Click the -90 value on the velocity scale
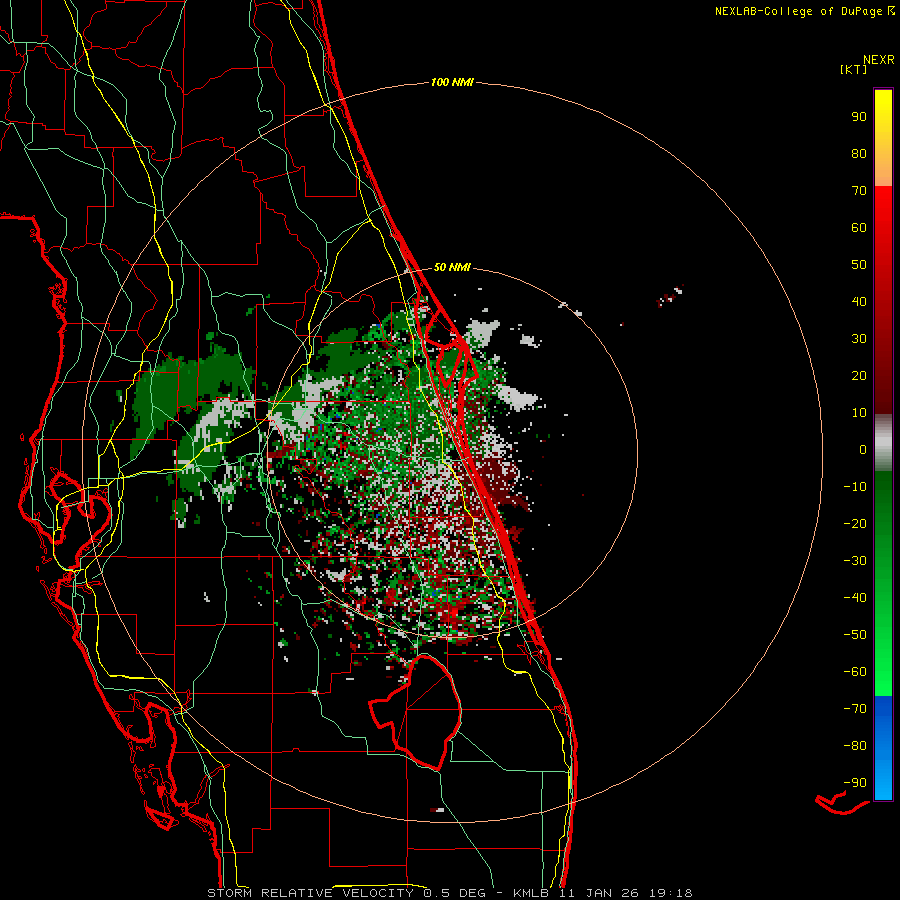This screenshot has width=900, height=900. pyautogui.click(x=855, y=783)
